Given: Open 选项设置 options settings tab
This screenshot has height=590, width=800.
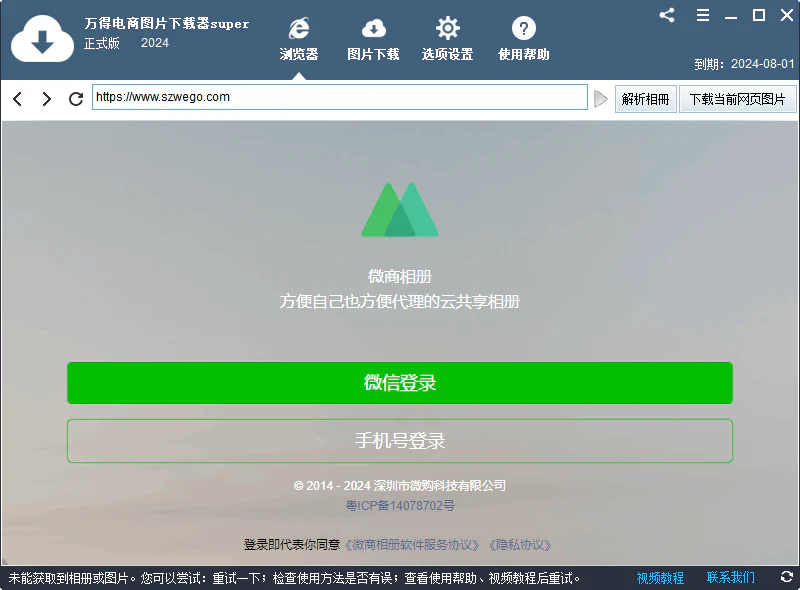Looking at the screenshot, I should [447, 39].
